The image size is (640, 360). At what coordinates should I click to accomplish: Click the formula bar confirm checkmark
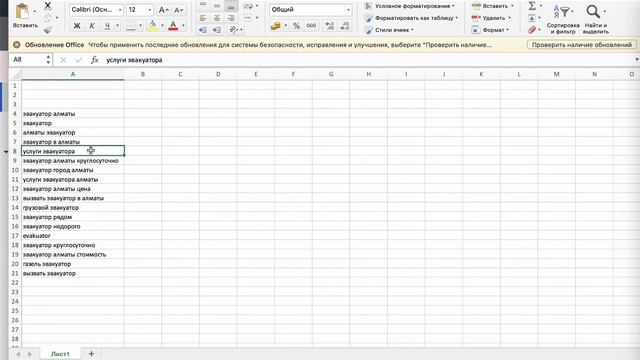pos(79,60)
